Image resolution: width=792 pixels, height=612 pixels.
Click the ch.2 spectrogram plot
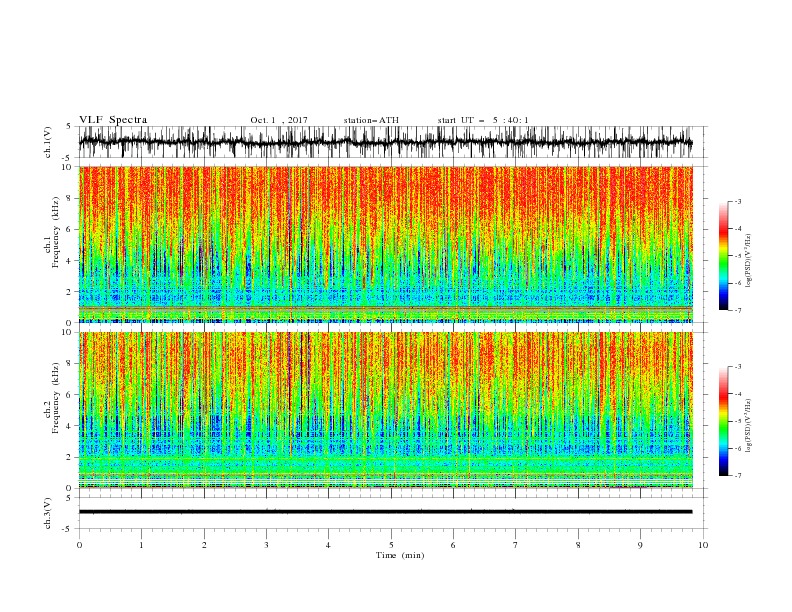[385, 410]
